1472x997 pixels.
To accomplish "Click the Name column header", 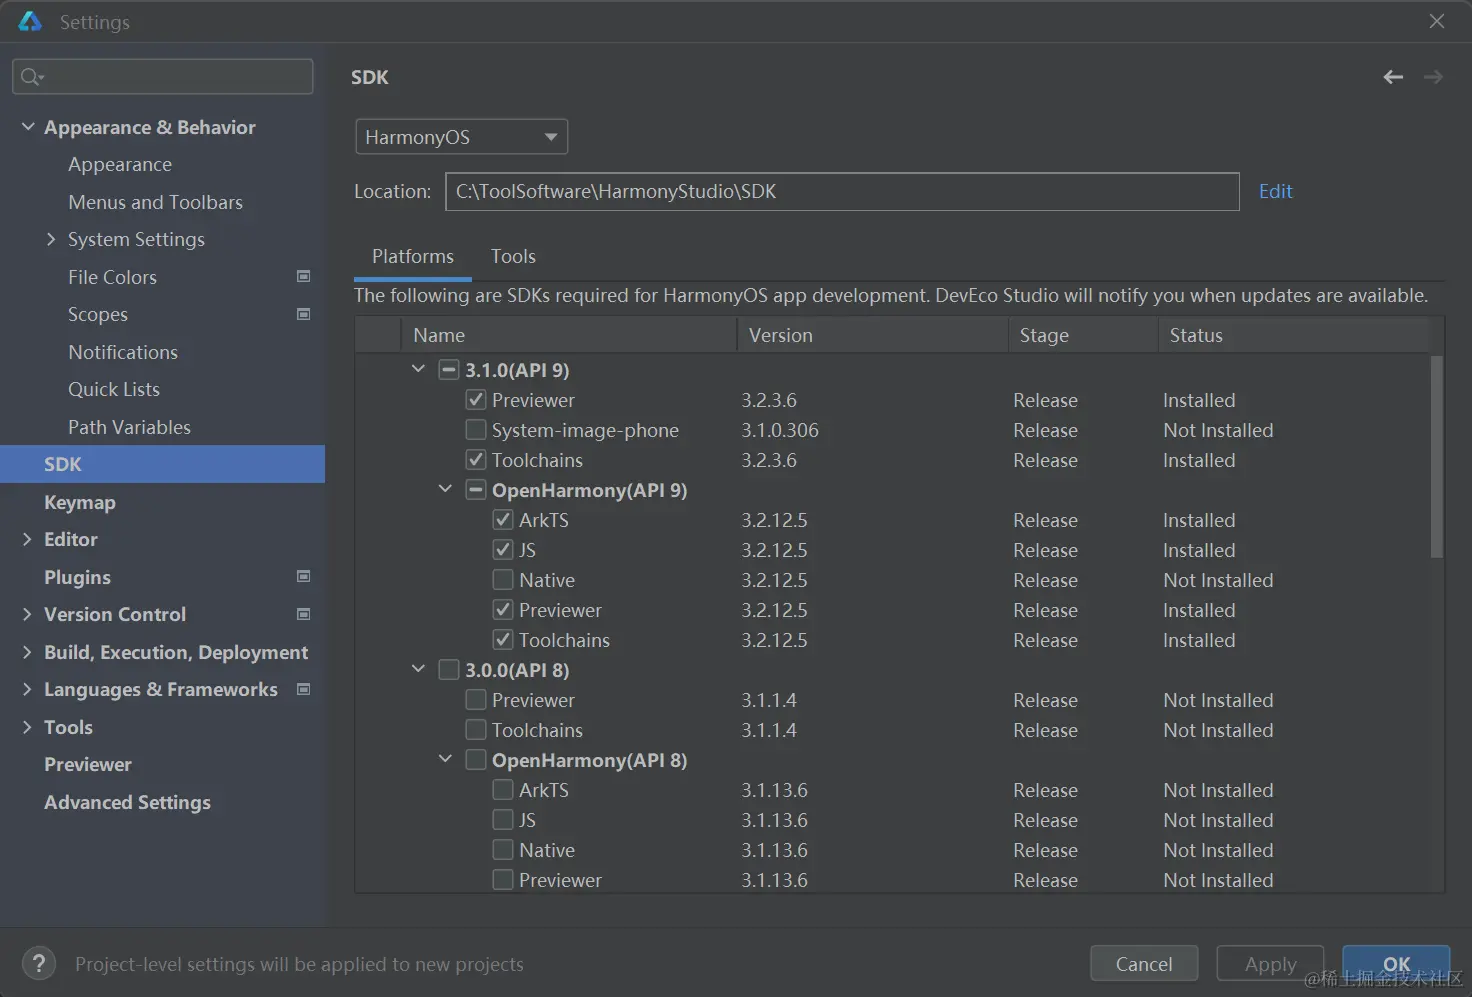I will coord(568,335).
